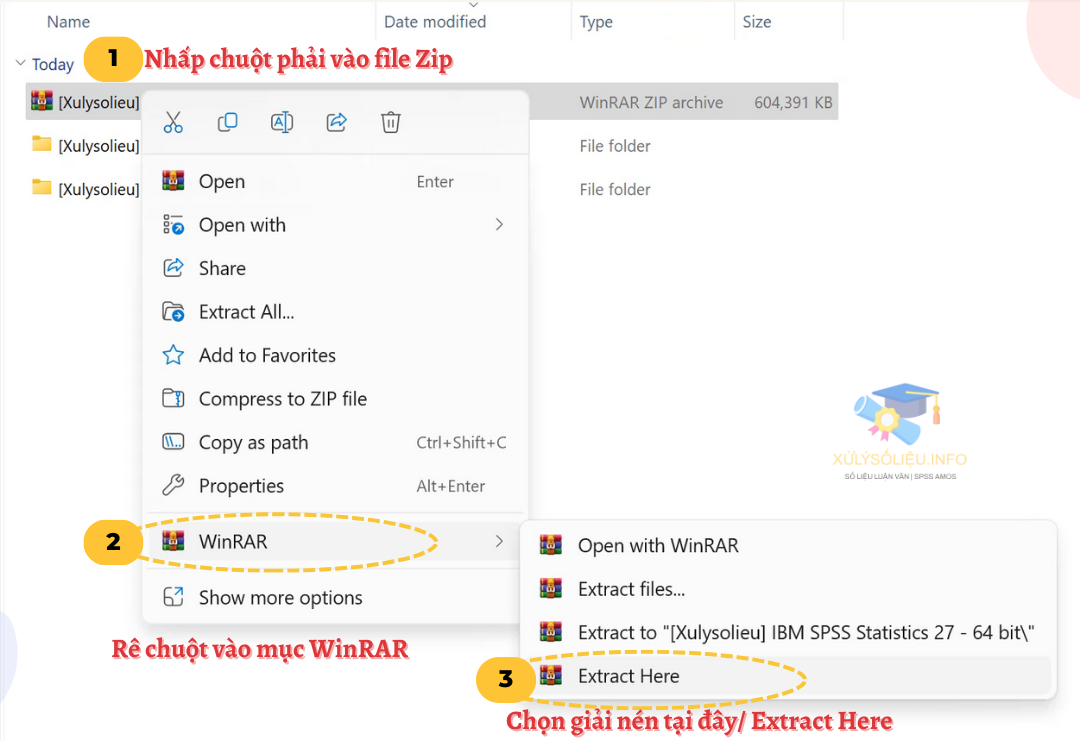
Task: Select Open in the context menu
Action: [335, 181]
